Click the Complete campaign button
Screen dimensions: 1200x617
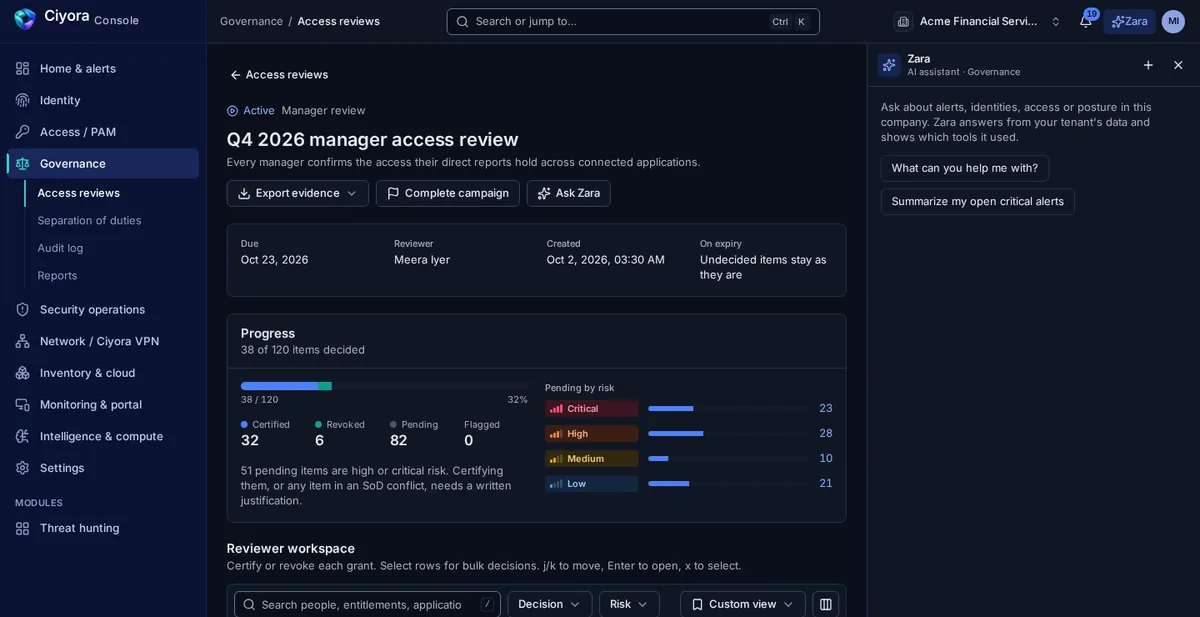click(448, 193)
